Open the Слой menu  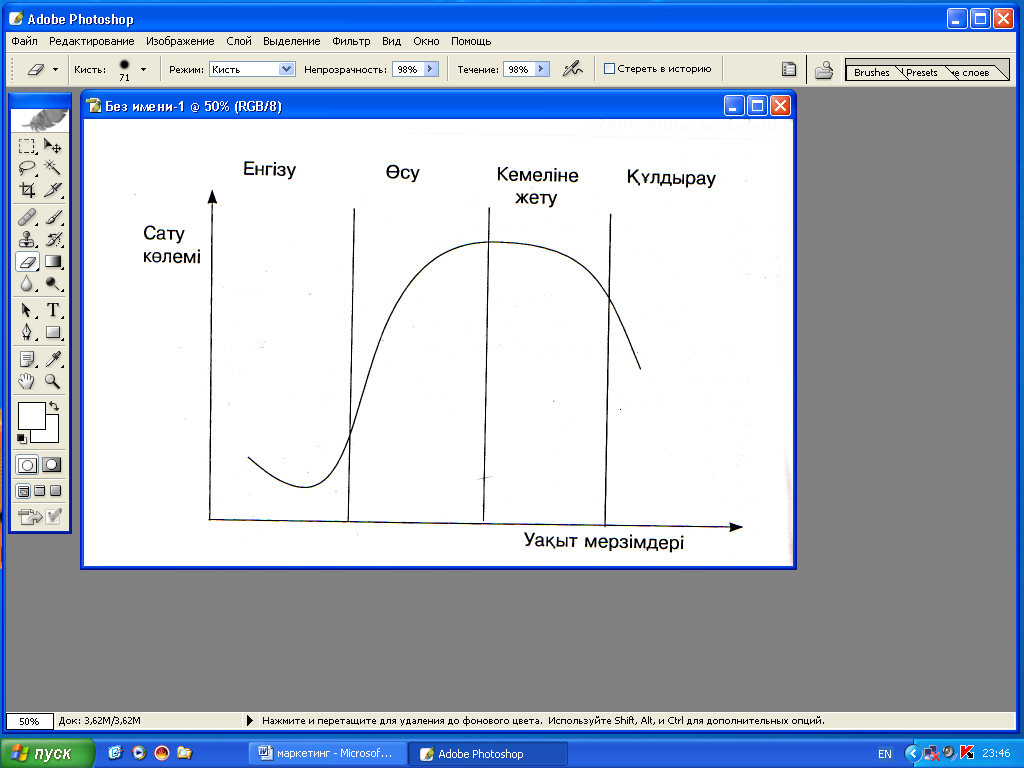coord(239,41)
